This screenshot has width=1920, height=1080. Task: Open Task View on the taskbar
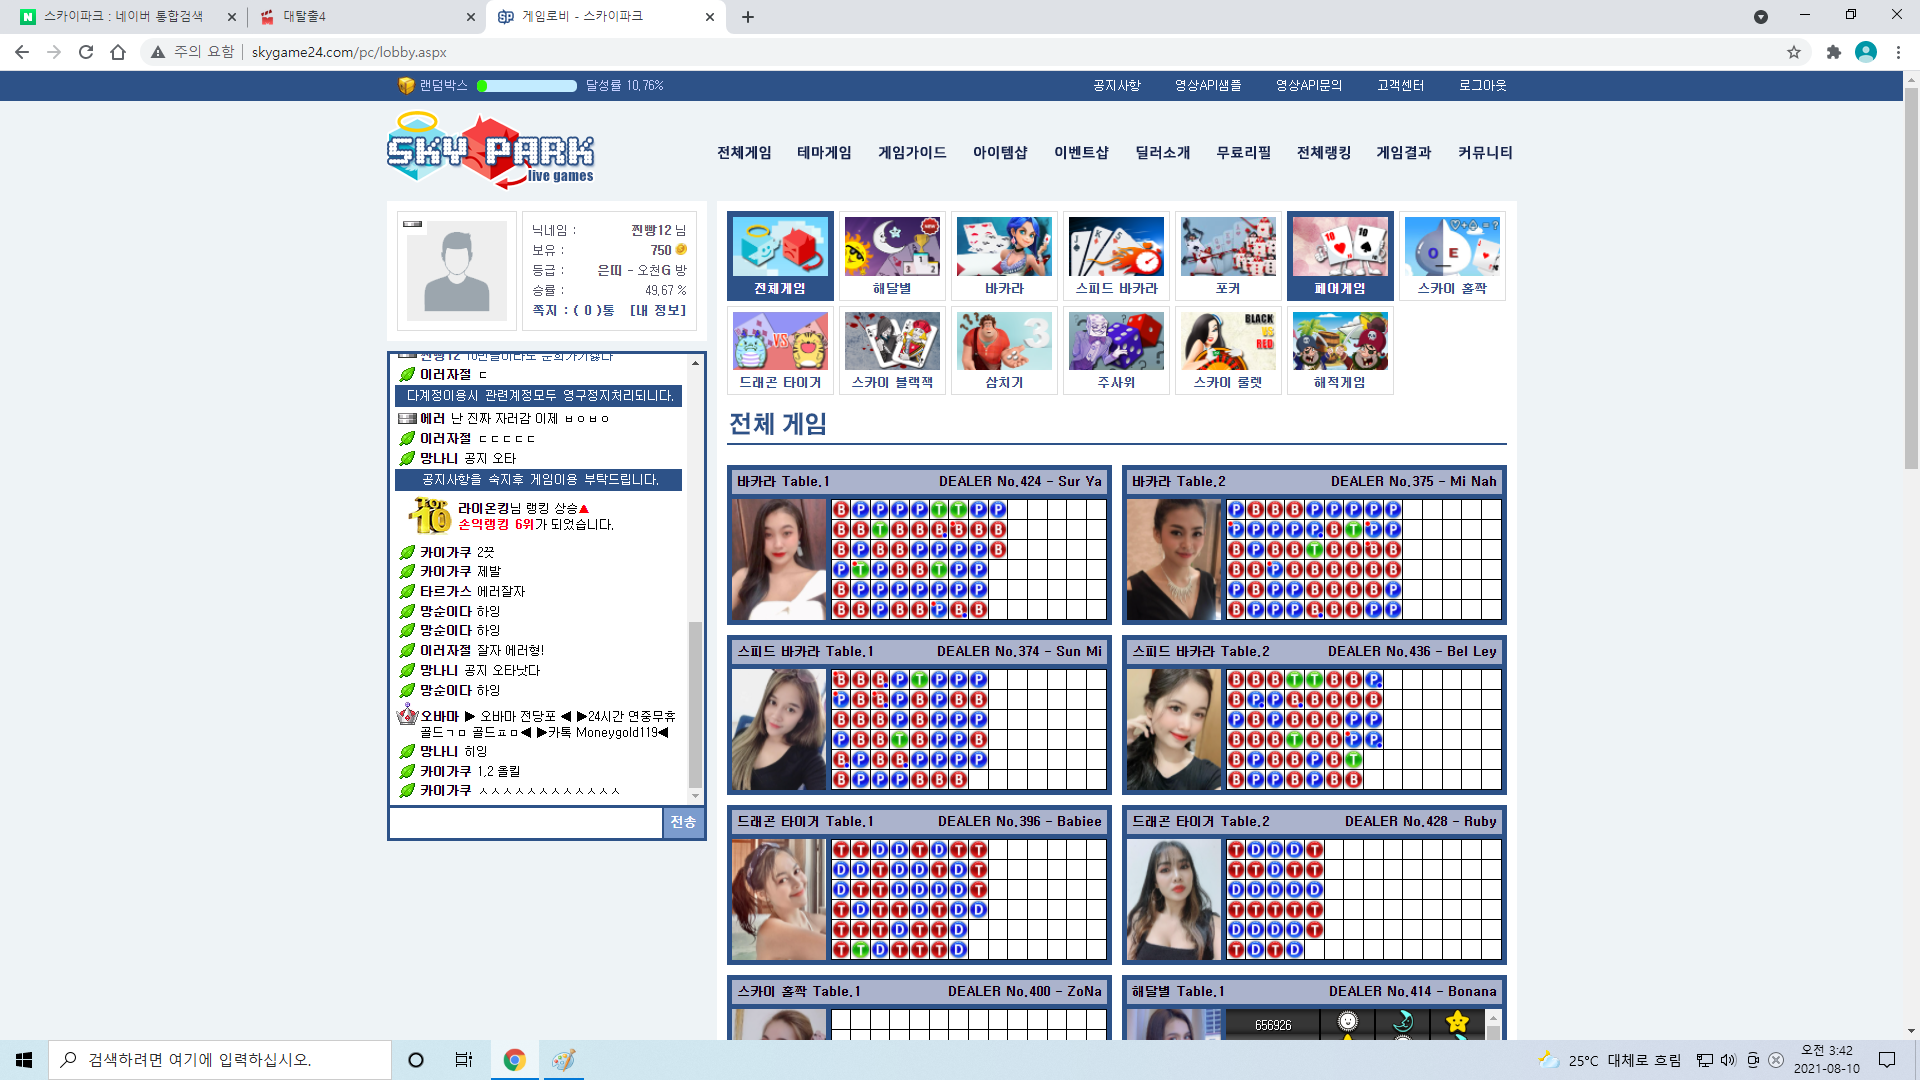[464, 1060]
